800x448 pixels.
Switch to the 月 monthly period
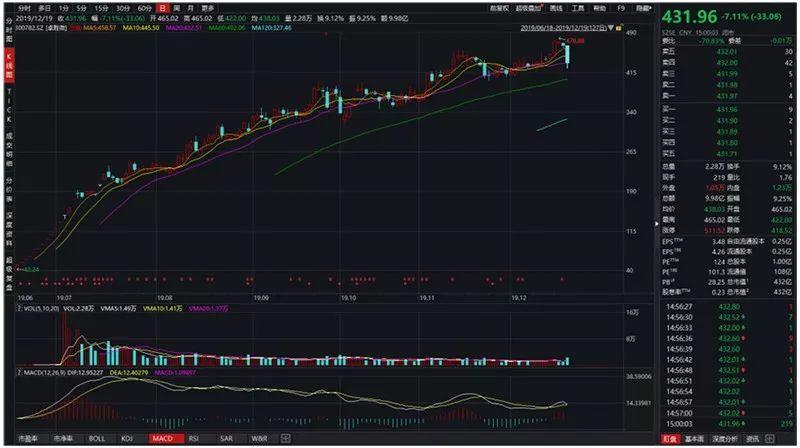pos(190,9)
